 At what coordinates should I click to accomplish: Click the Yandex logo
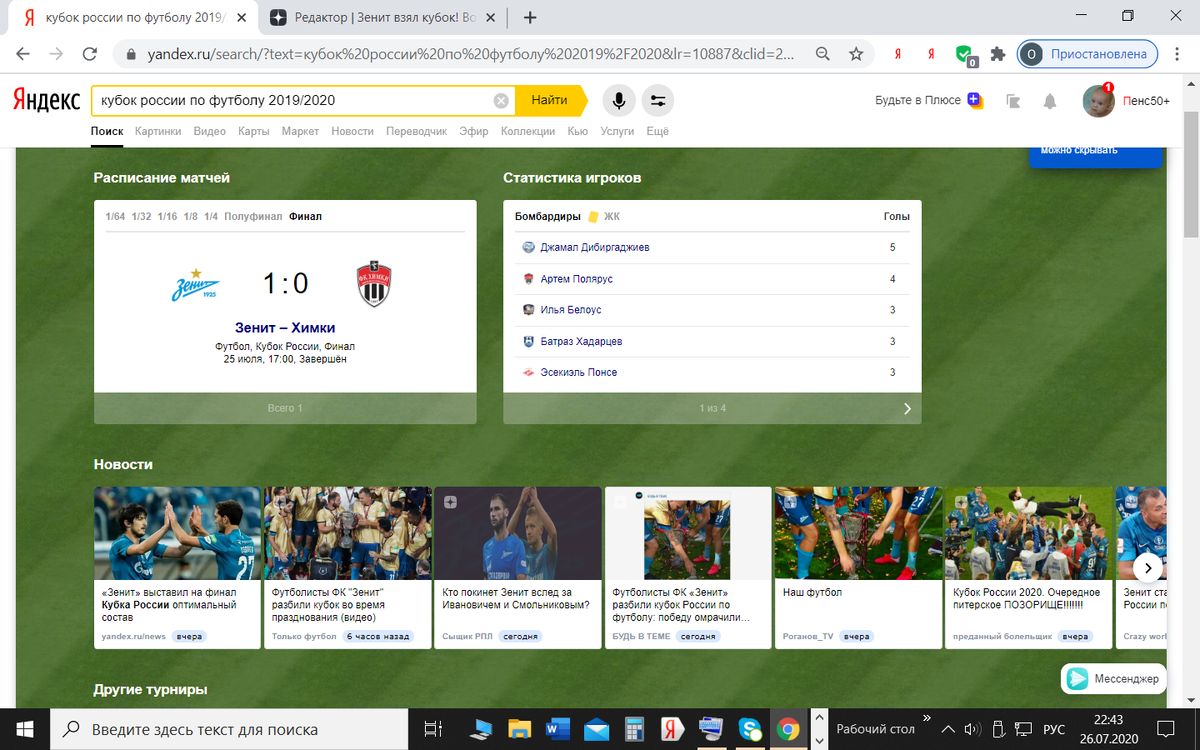coord(46,100)
